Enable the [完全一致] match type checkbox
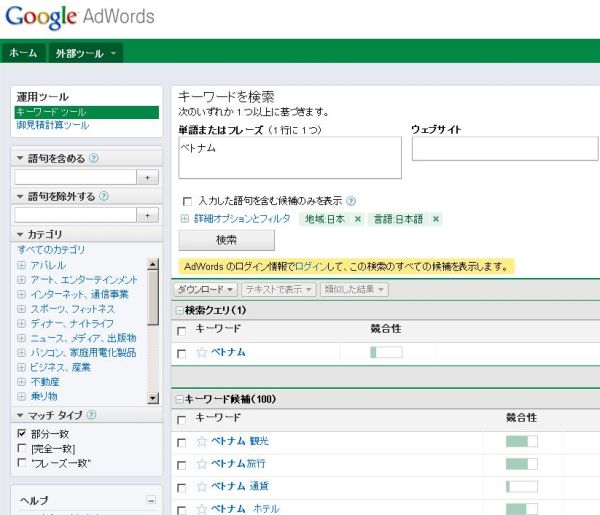 pos(22,449)
